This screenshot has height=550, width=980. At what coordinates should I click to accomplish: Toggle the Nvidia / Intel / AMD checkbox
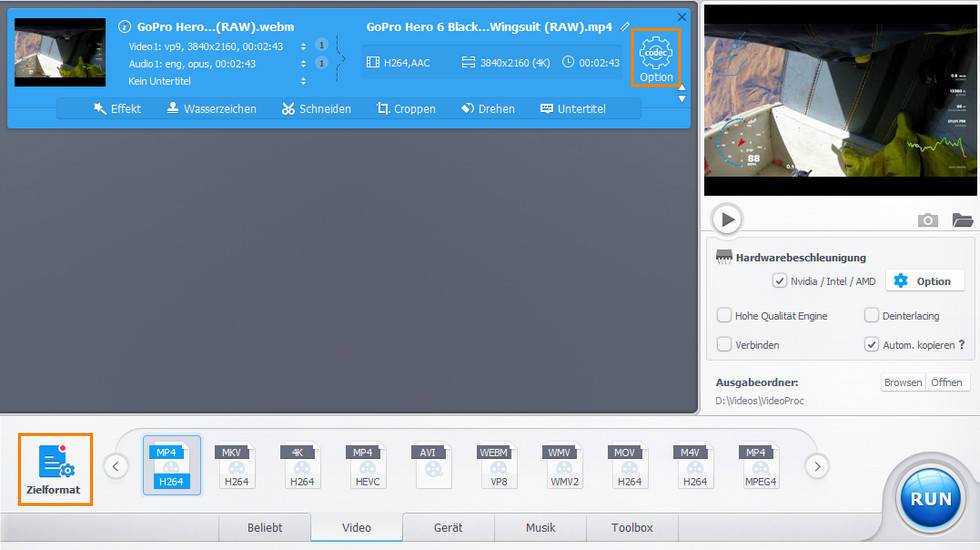coord(779,281)
